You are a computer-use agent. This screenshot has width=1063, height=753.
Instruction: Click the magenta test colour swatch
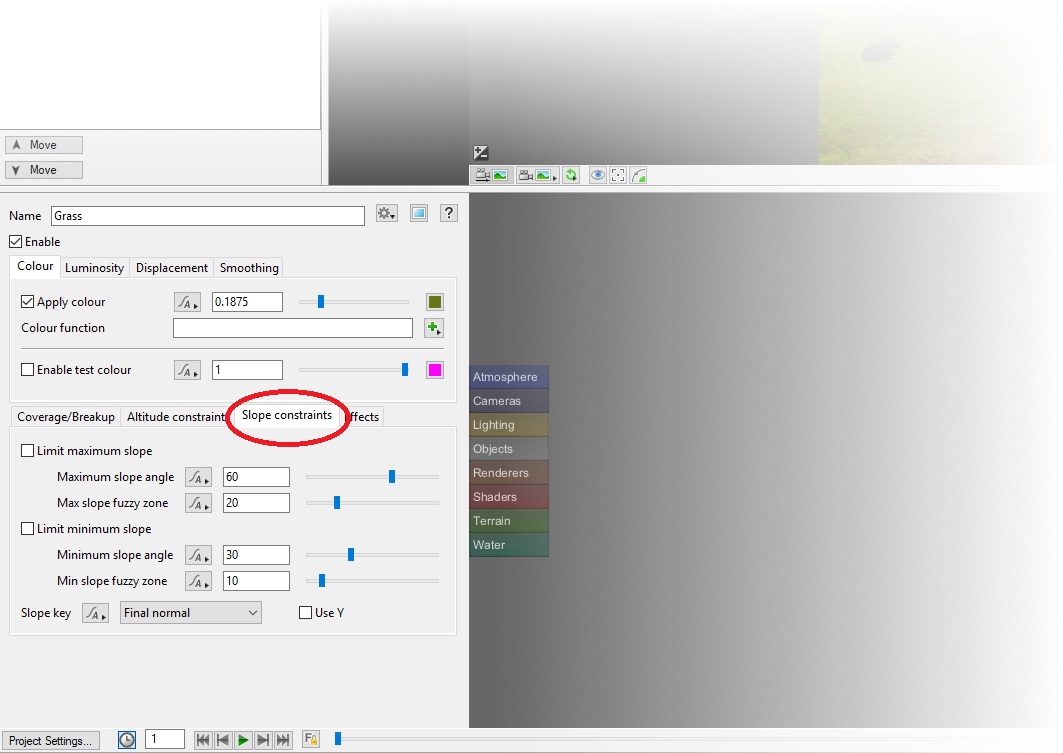pos(435,370)
